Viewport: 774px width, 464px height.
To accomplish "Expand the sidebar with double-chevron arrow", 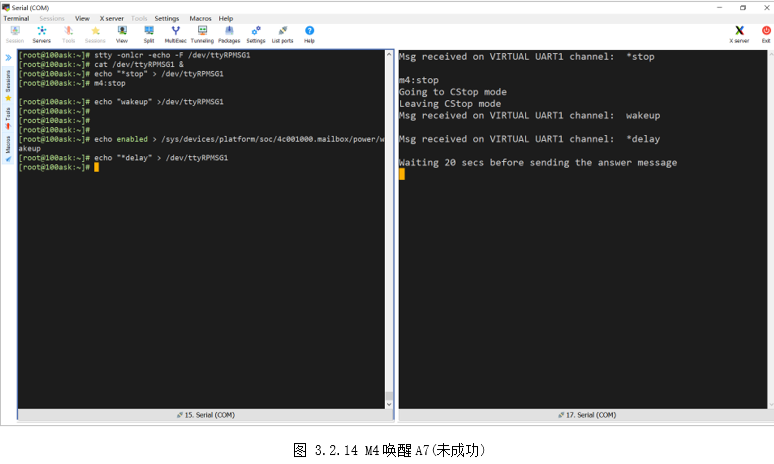I will click(x=8, y=57).
